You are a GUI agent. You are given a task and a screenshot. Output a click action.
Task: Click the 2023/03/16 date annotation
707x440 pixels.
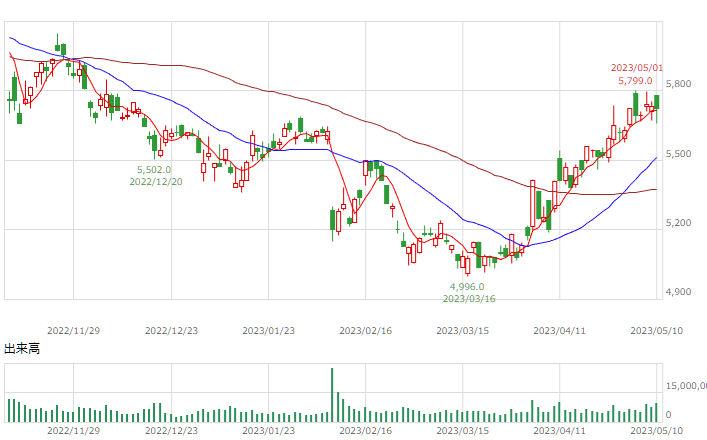(x=469, y=299)
